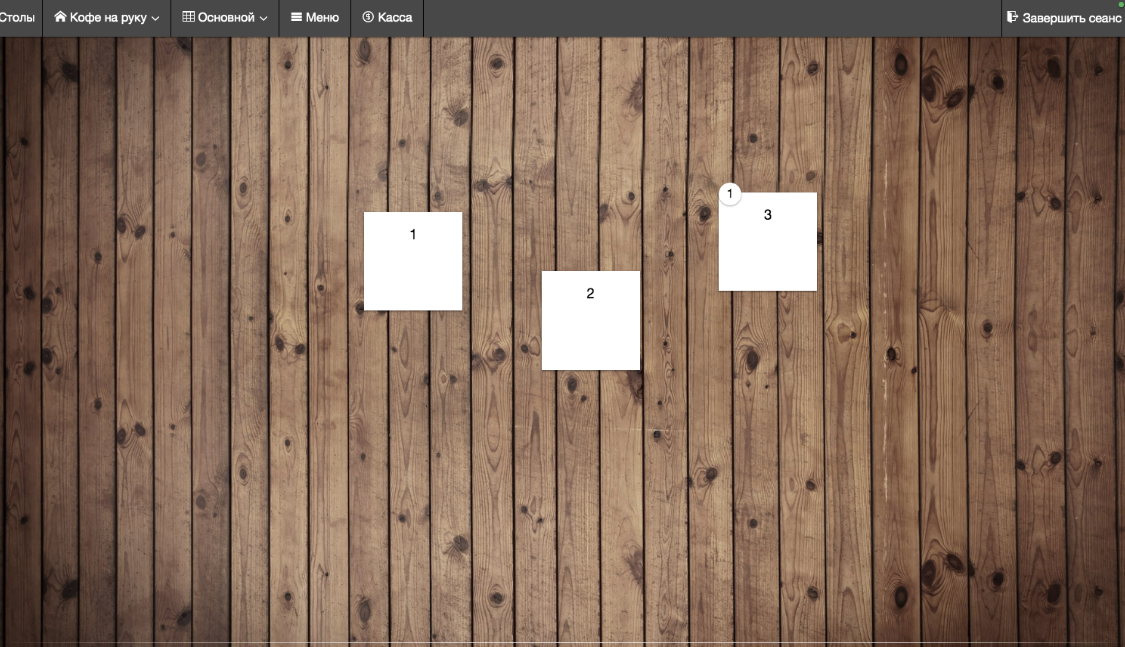Click the green status dot in the top-right corner
The height and width of the screenshot is (647, 1125).
[x=1121, y=4]
